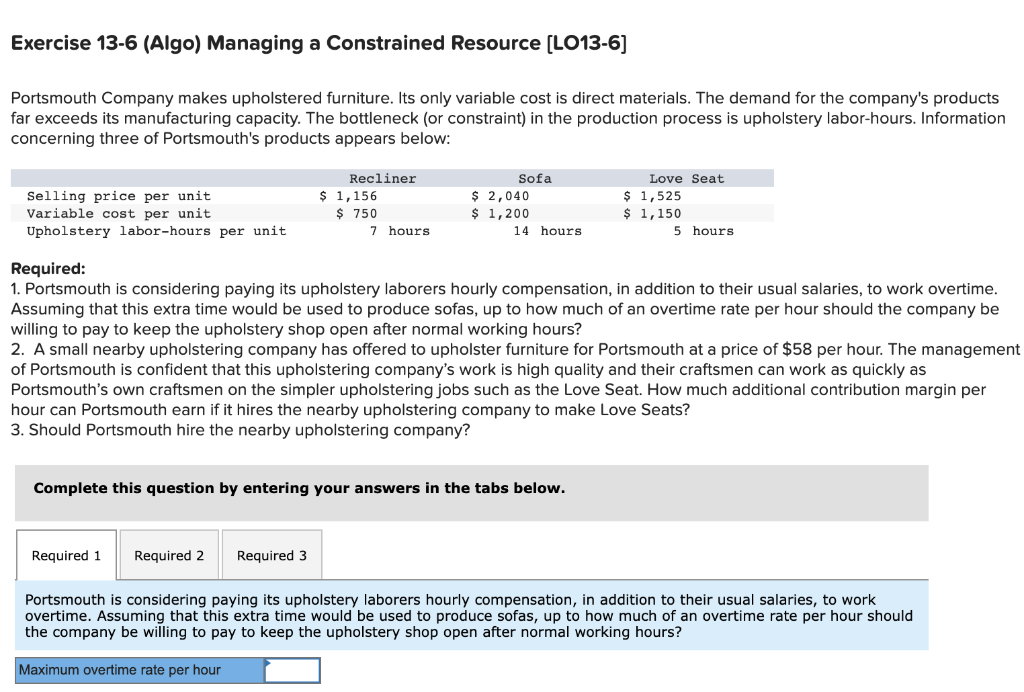Select the Required 1 tab
1024x692 pixels.
pyautogui.click(x=66, y=555)
